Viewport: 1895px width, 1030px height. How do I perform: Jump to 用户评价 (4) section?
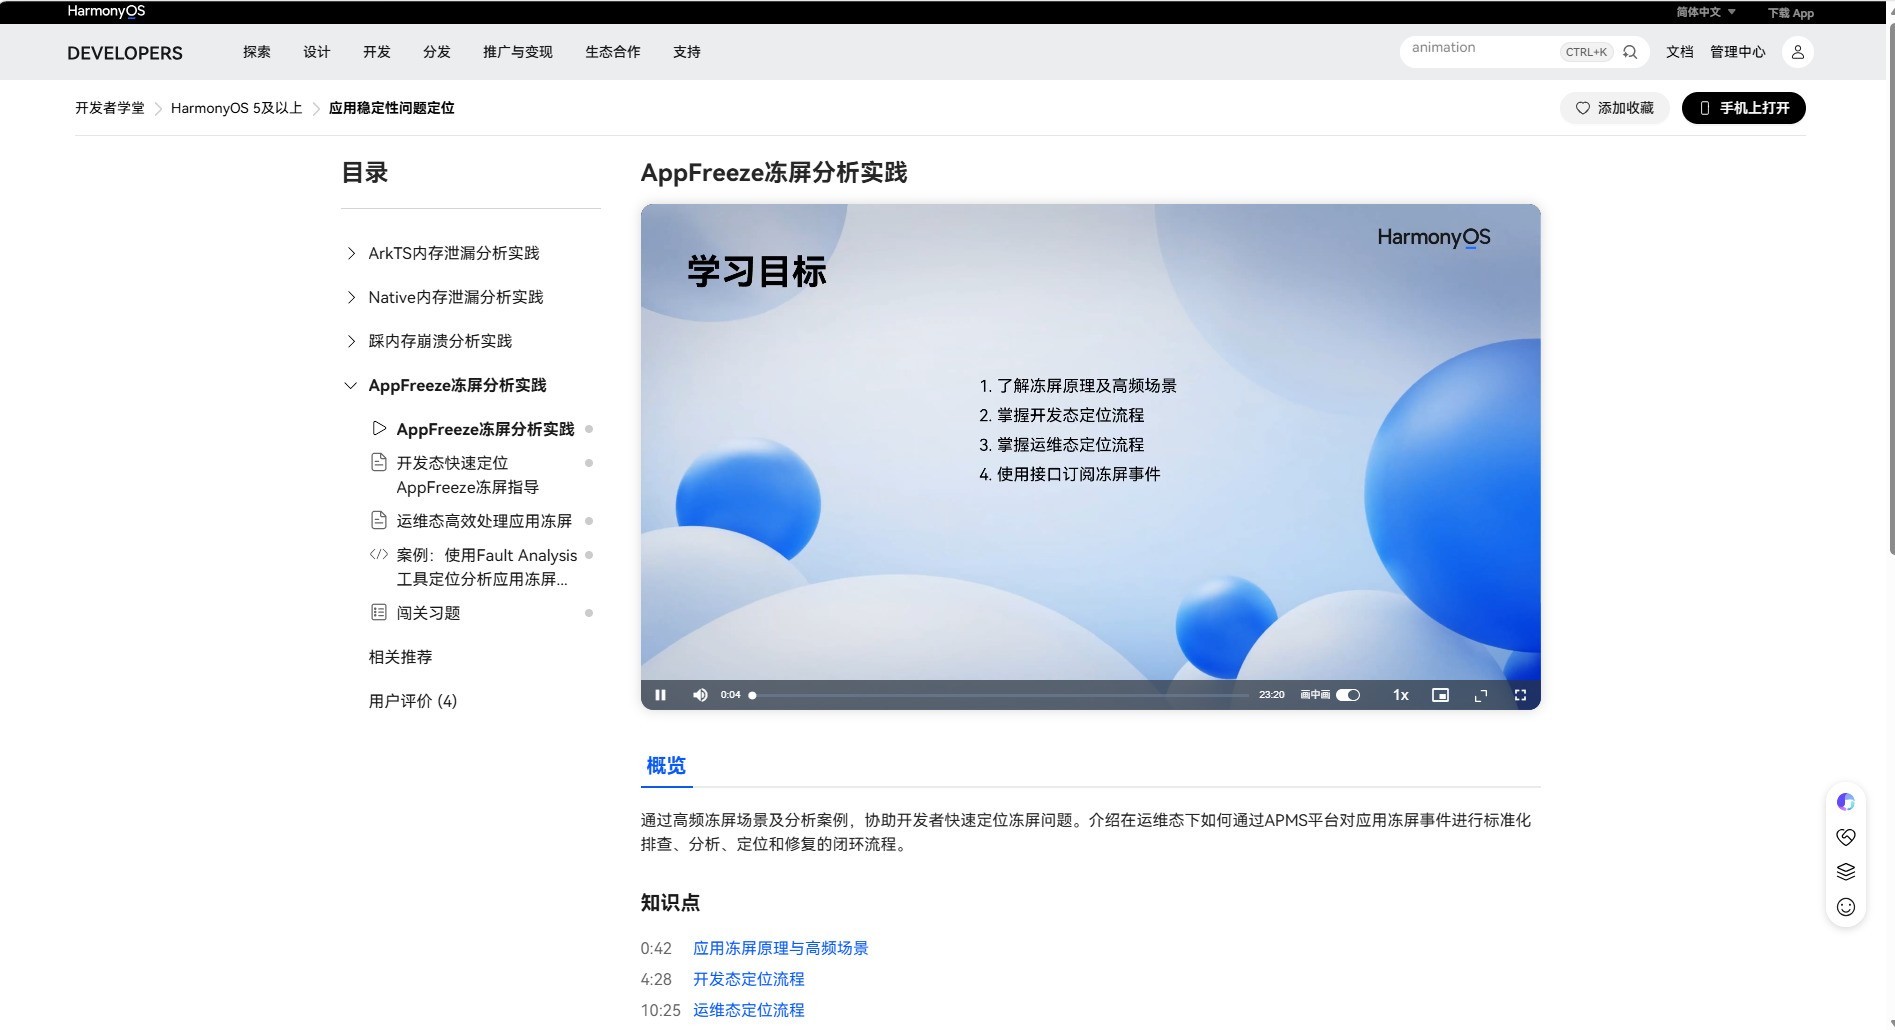pos(413,701)
